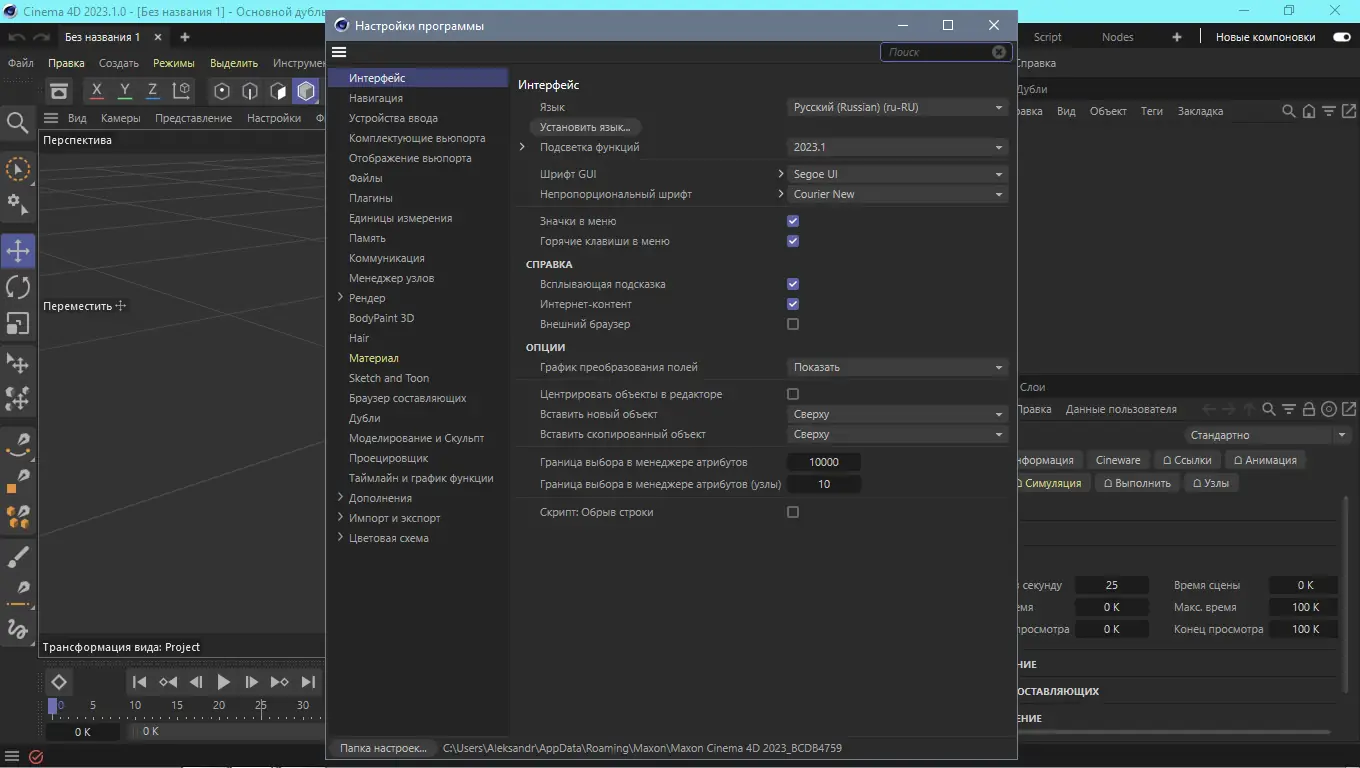The height and width of the screenshot is (768, 1360).
Task: Expand the 'Рендер' tree category
Action: (340, 298)
